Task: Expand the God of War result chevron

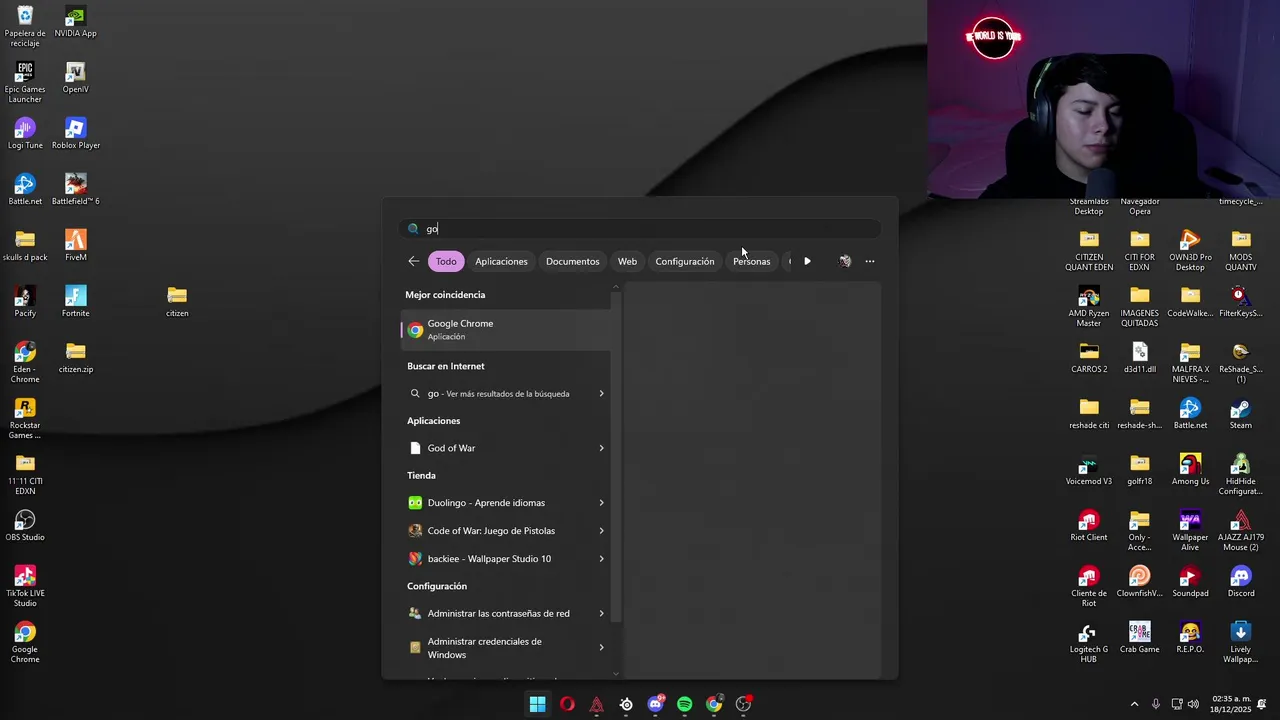Action: tap(601, 448)
